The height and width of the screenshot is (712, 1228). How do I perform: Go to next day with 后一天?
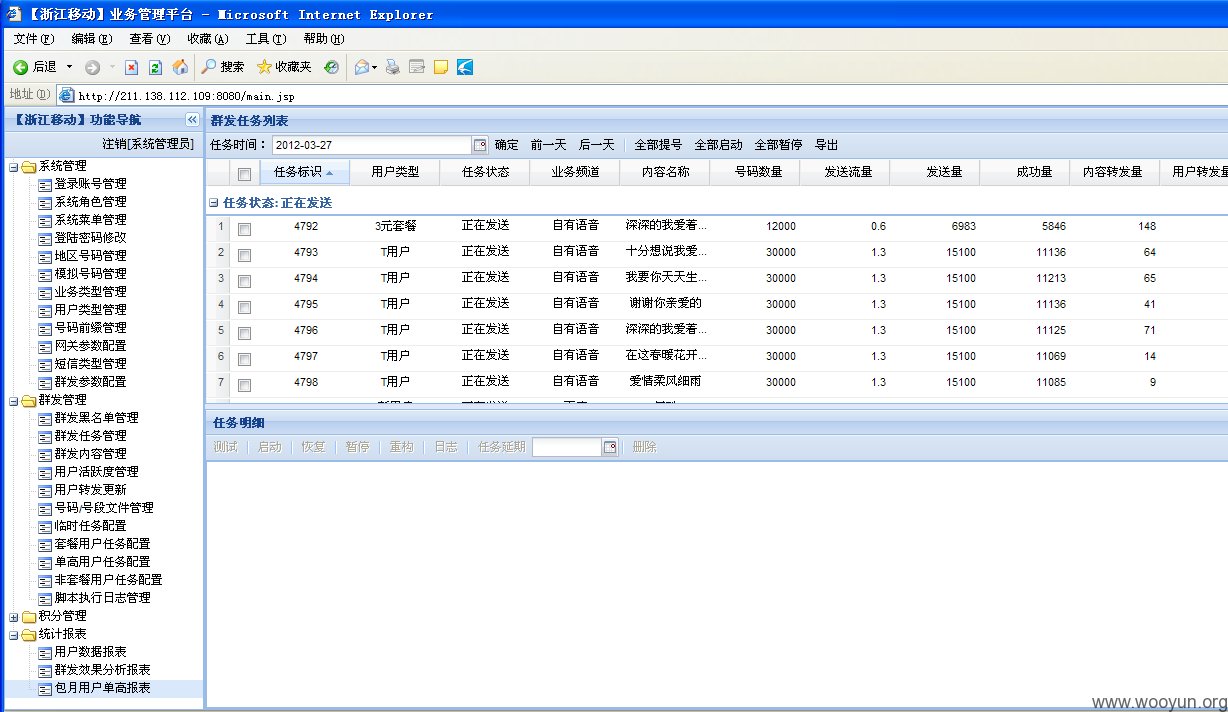click(x=597, y=145)
